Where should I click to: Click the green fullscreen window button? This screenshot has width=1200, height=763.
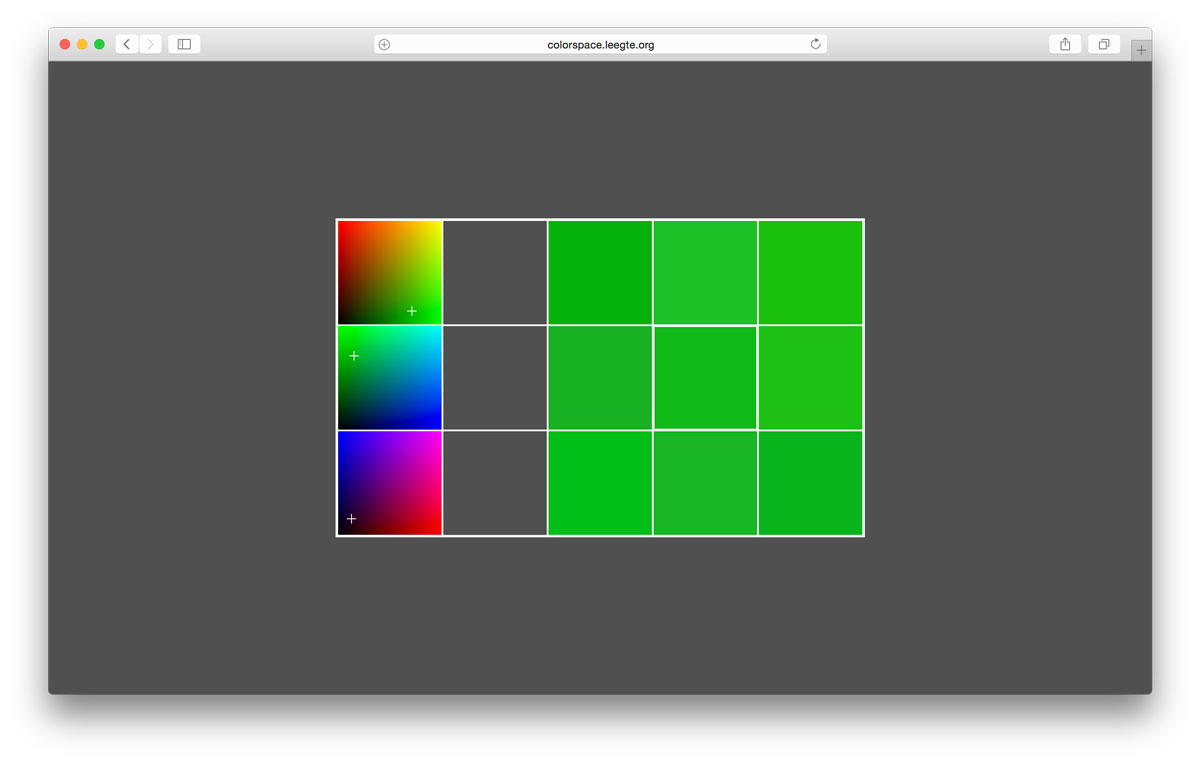[x=99, y=44]
